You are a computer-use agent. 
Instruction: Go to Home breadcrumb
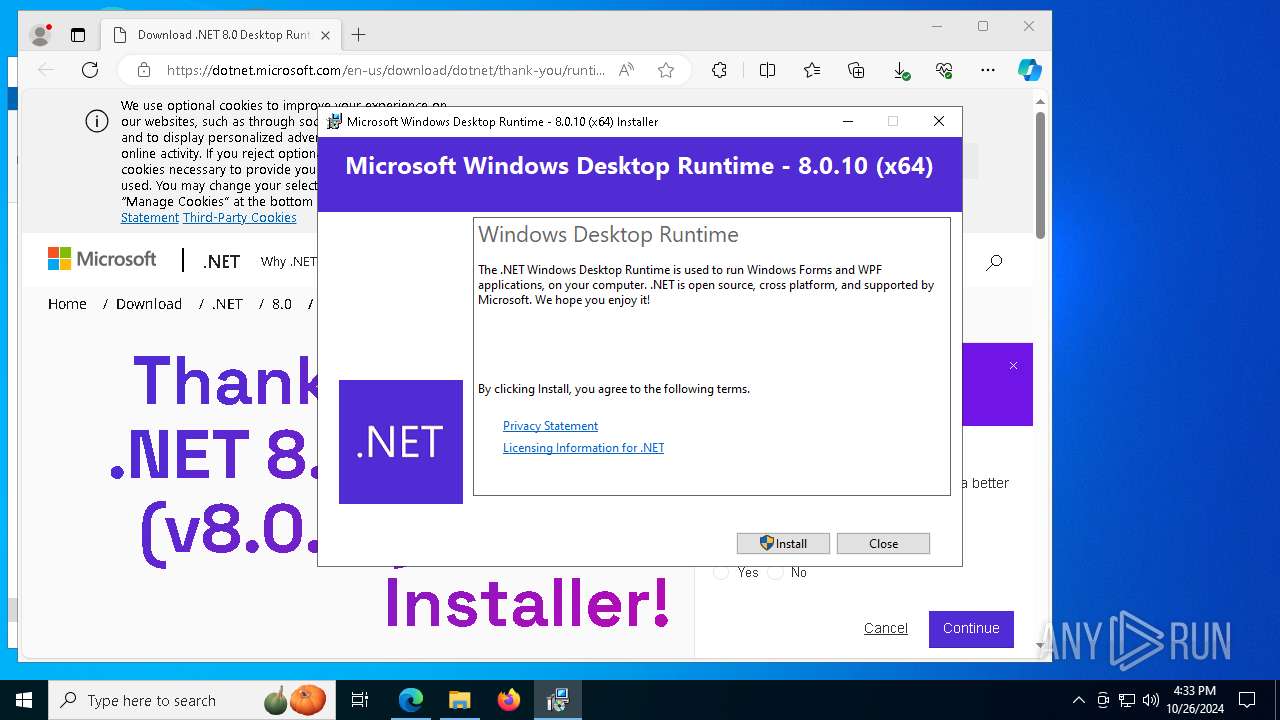tap(67, 304)
